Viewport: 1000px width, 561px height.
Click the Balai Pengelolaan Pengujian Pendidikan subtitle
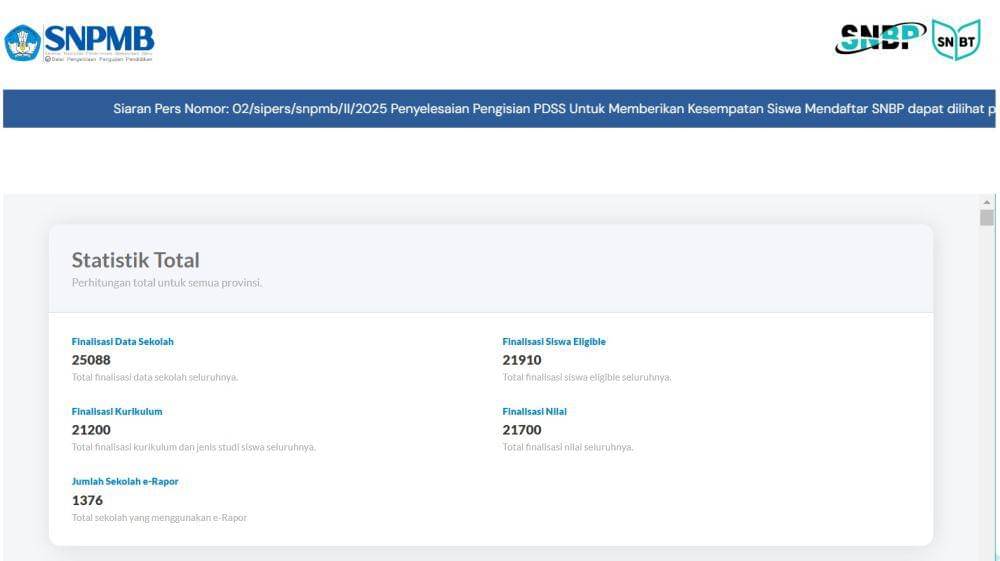(x=101, y=59)
